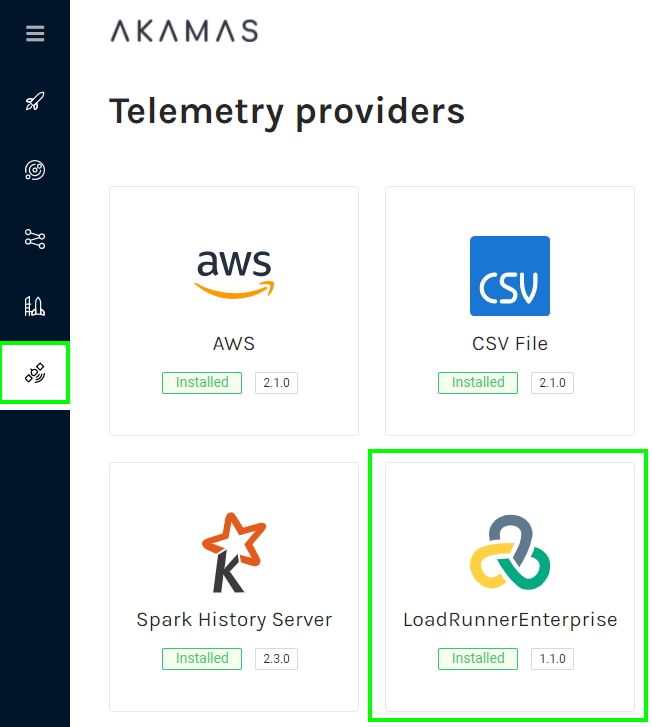Click the Spark History Server star logo
This screenshot has width=652, height=727.
[x=234, y=551]
